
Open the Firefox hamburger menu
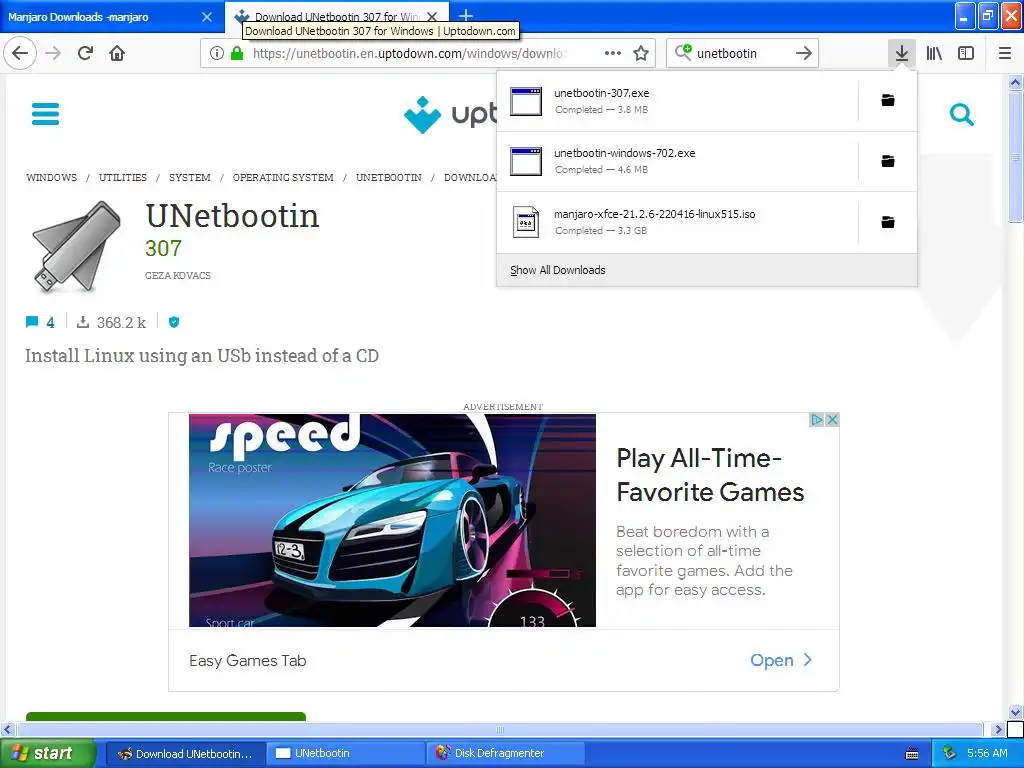pyautogui.click(x=1005, y=53)
